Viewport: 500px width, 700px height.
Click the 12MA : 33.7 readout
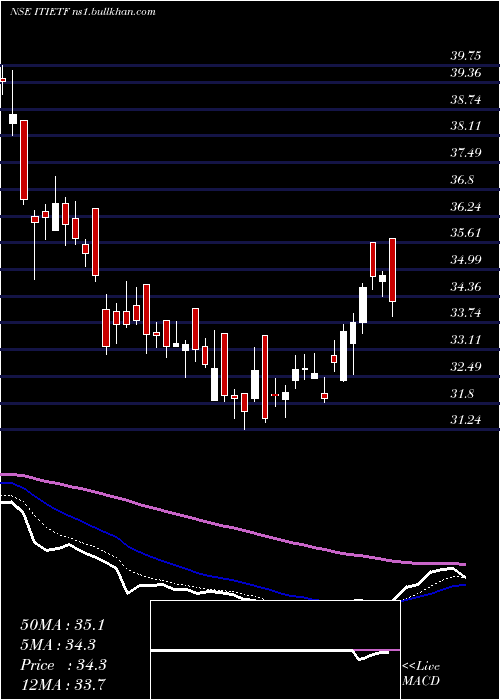point(62,684)
